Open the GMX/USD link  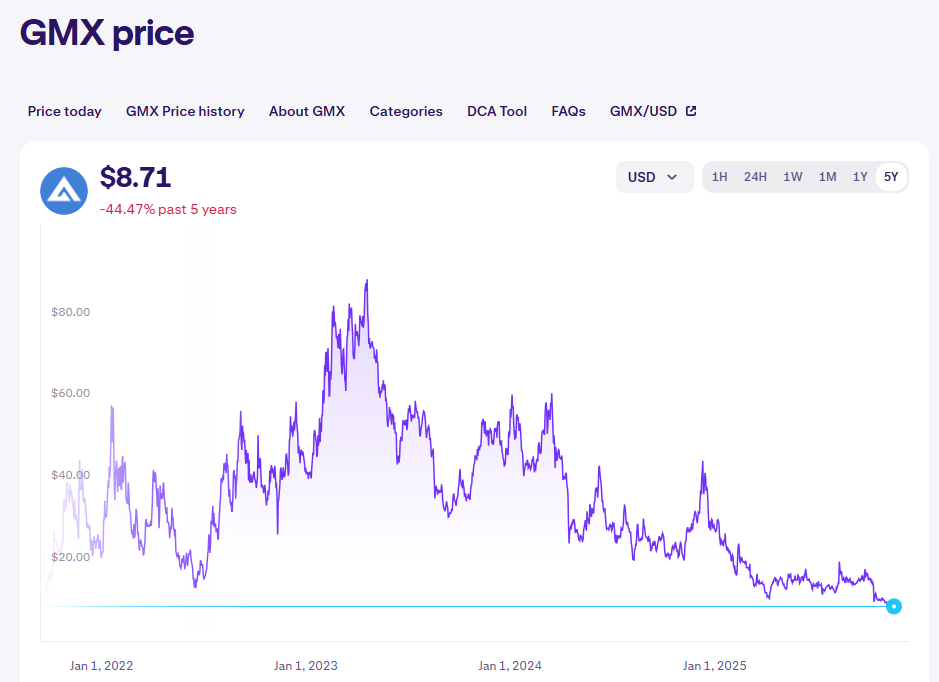click(x=653, y=111)
